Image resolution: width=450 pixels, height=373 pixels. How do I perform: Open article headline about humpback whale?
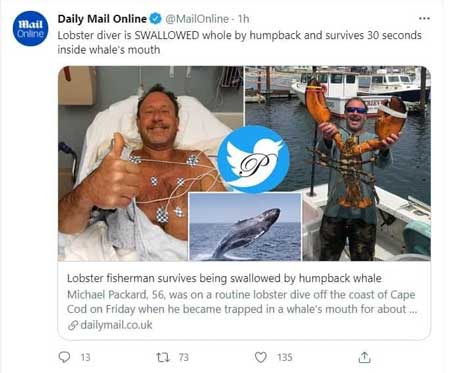tap(224, 278)
